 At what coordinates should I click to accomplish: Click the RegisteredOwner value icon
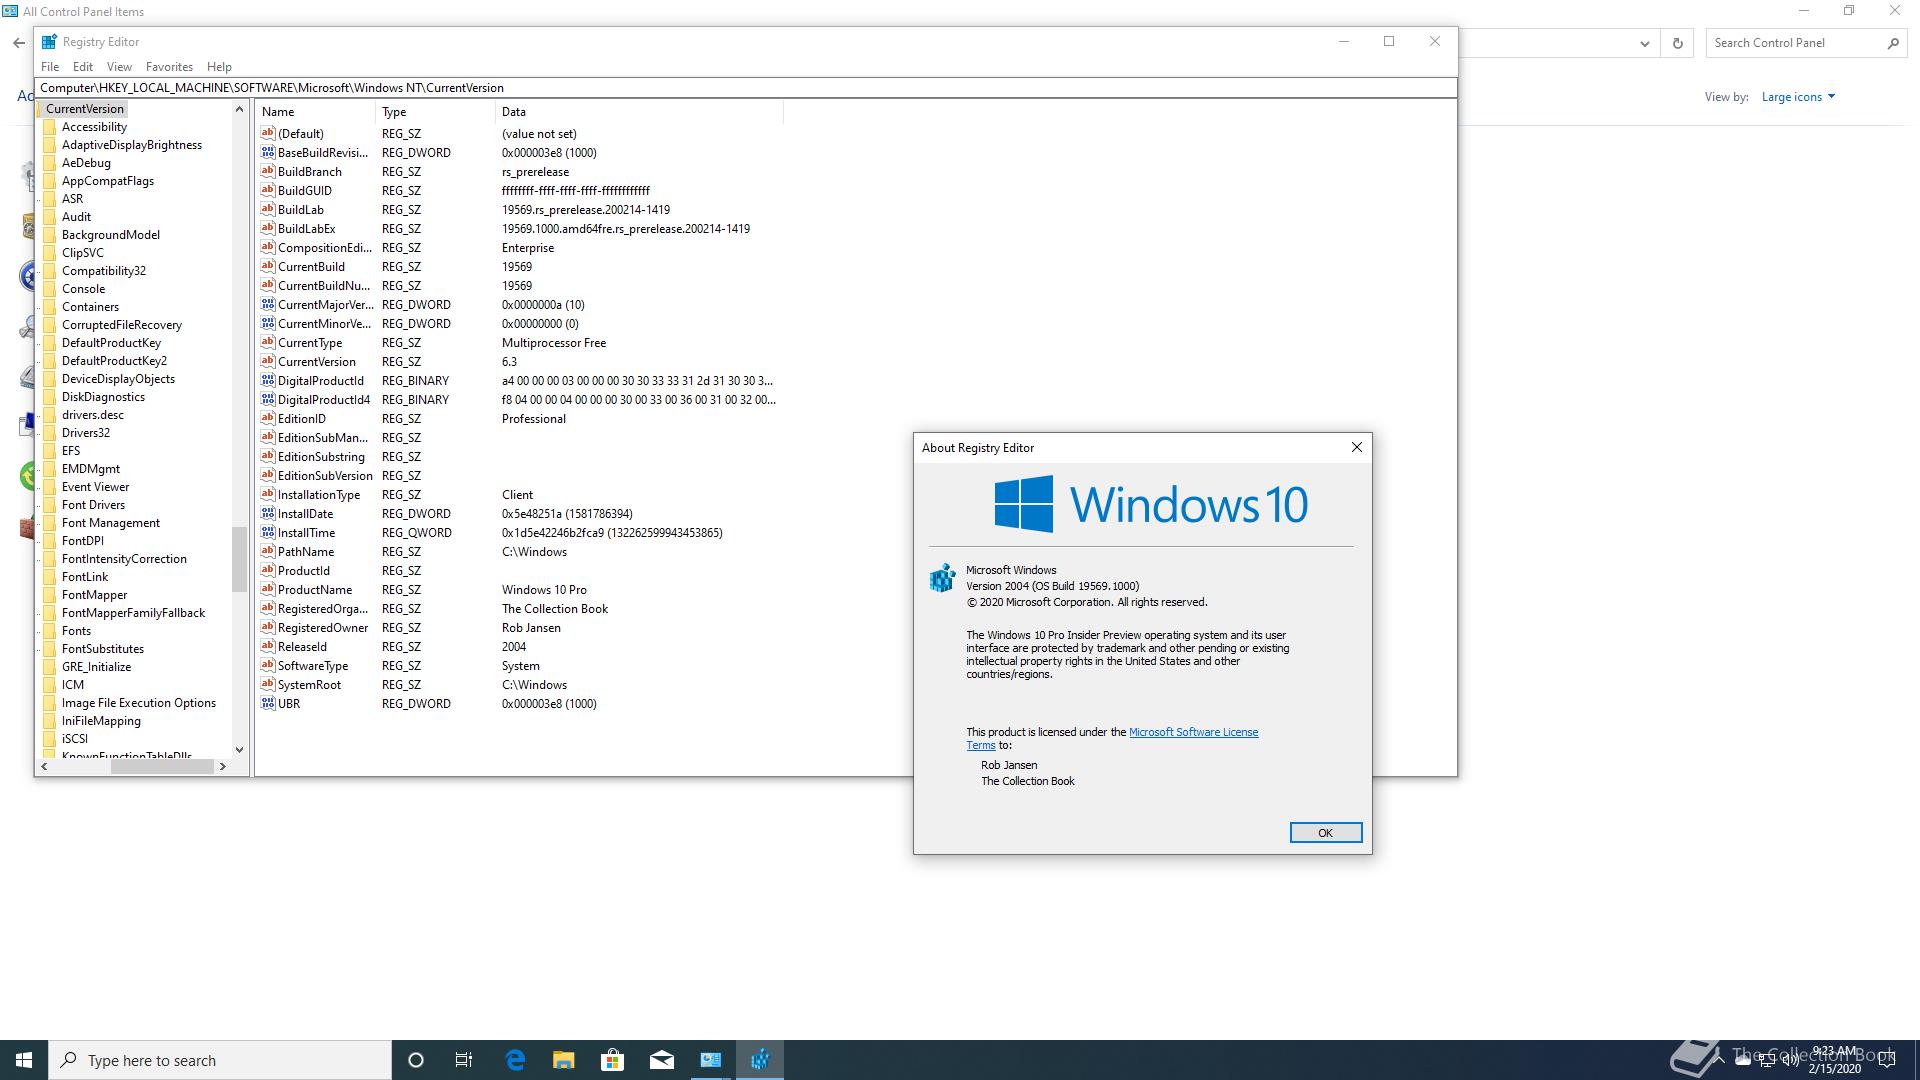tap(267, 627)
